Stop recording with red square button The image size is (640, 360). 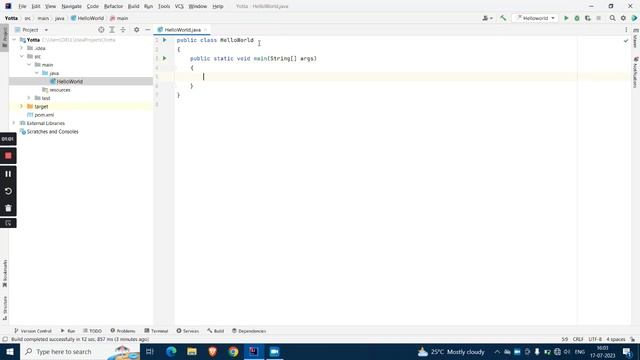pos(8,156)
